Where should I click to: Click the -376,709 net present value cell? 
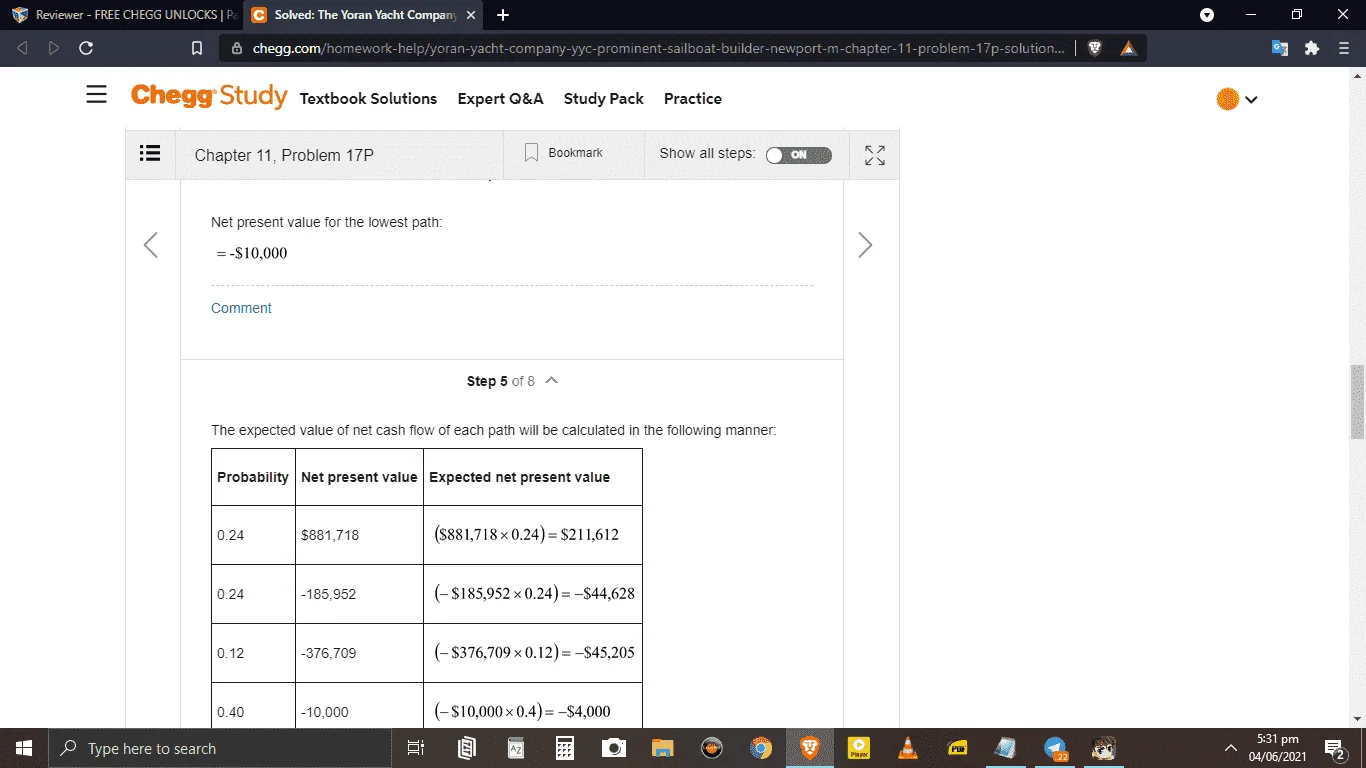click(359, 653)
